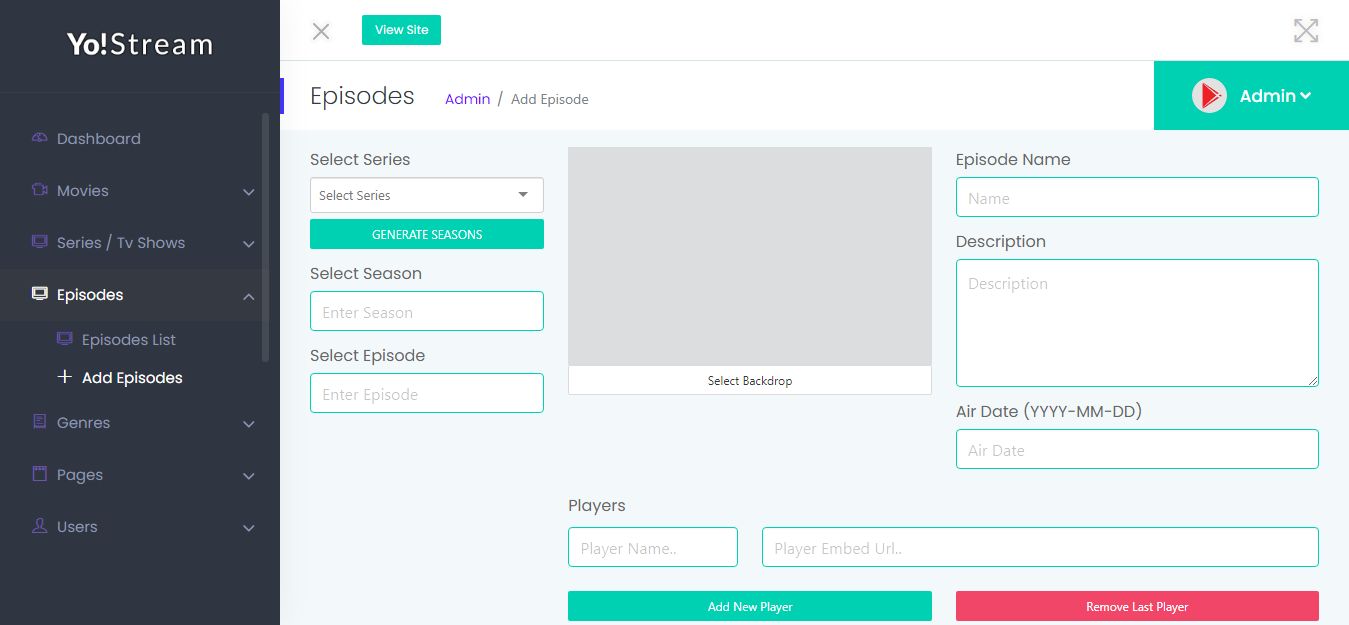Expand the Series / Tv Shows submenu chevron
The height and width of the screenshot is (625, 1349).
tap(248, 243)
